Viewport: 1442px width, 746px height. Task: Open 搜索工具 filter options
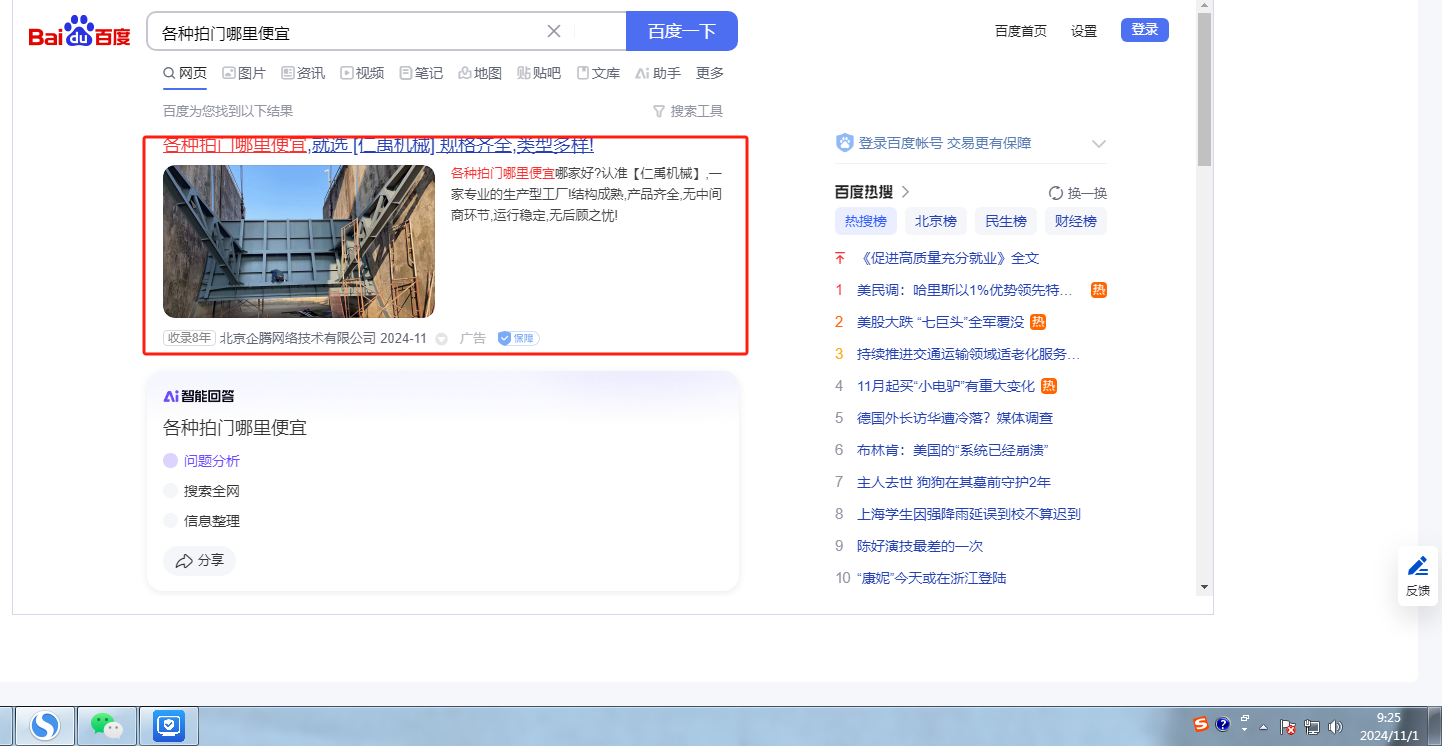687,111
